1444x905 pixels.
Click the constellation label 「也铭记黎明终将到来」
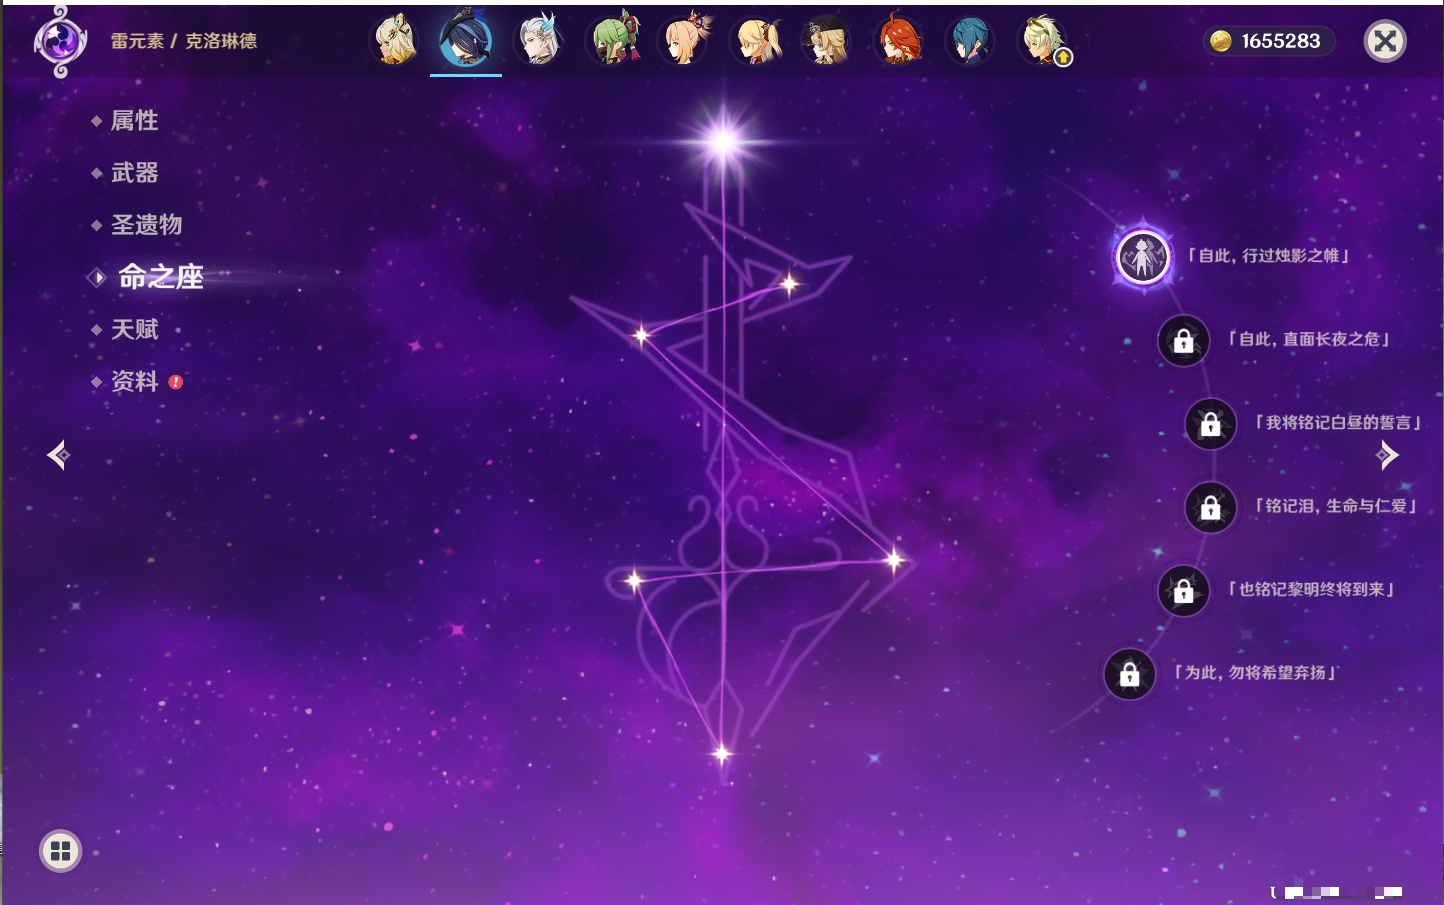[x=1311, y=589]
